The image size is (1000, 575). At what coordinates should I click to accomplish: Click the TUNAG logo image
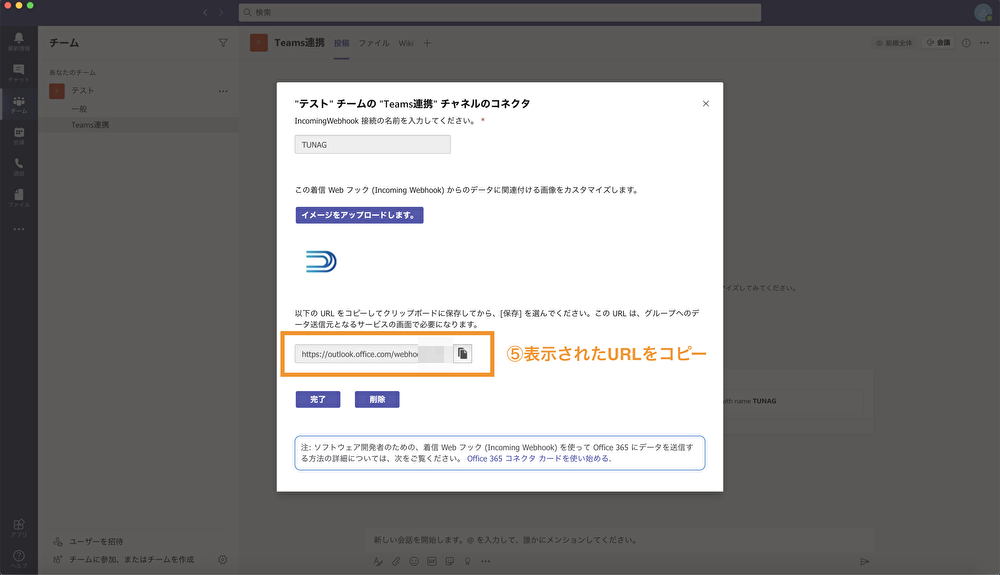tap(321, 261)
